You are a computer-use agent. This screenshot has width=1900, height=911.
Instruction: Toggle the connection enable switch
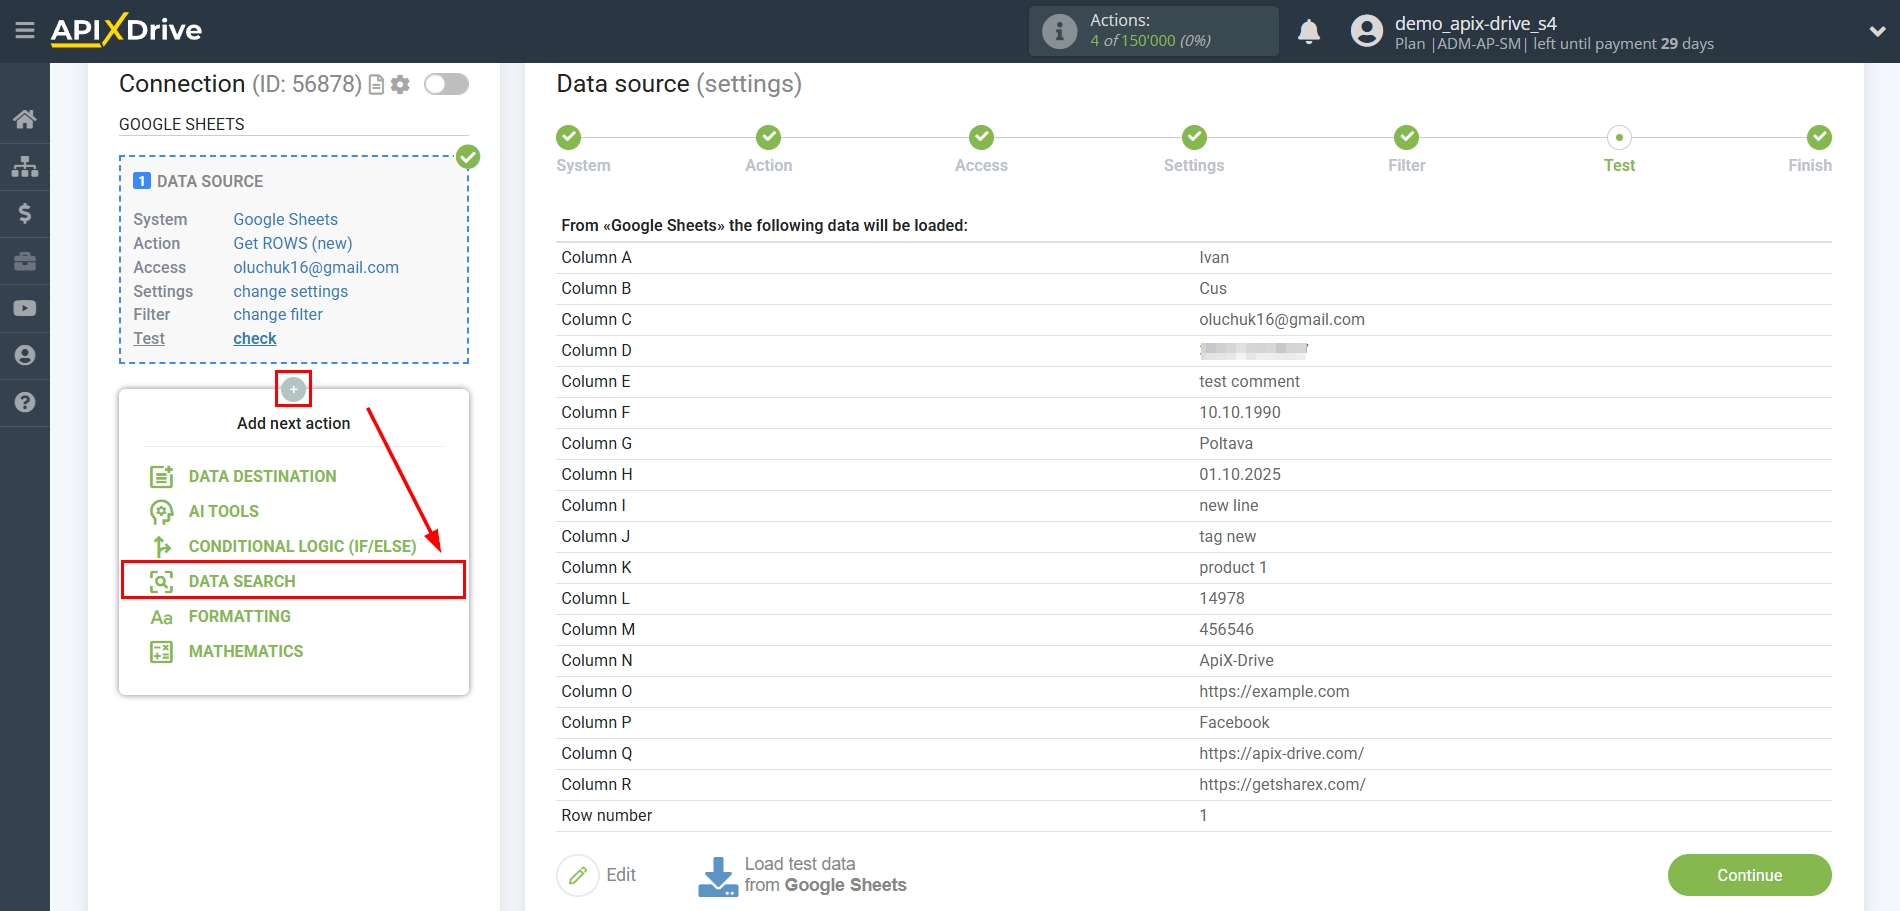pos(446,84)
